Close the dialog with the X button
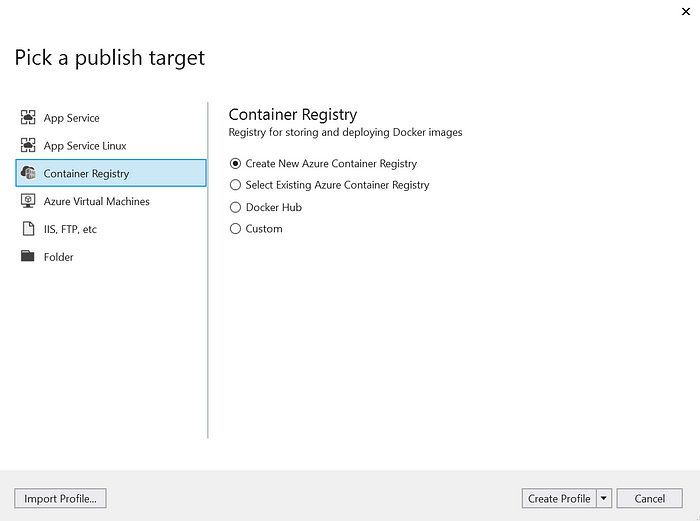The height and width of the screenshot is (521, 700). click(x=686, y=12)
